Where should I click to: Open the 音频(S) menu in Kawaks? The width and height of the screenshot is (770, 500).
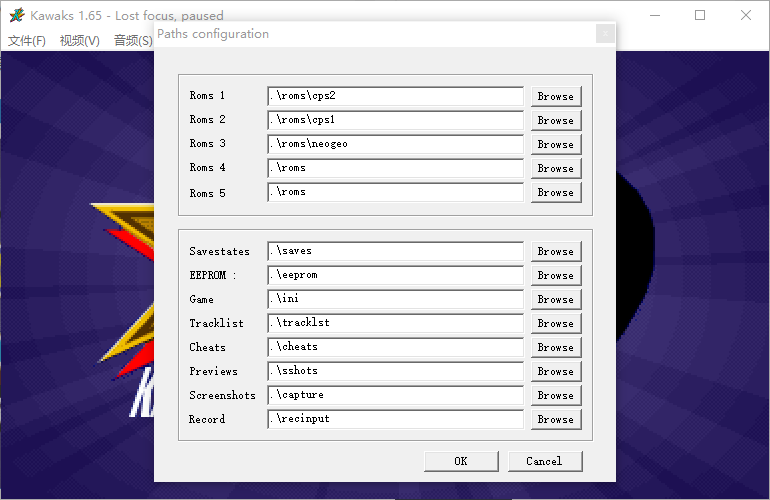pyautogui.click(x=133, y=41)
